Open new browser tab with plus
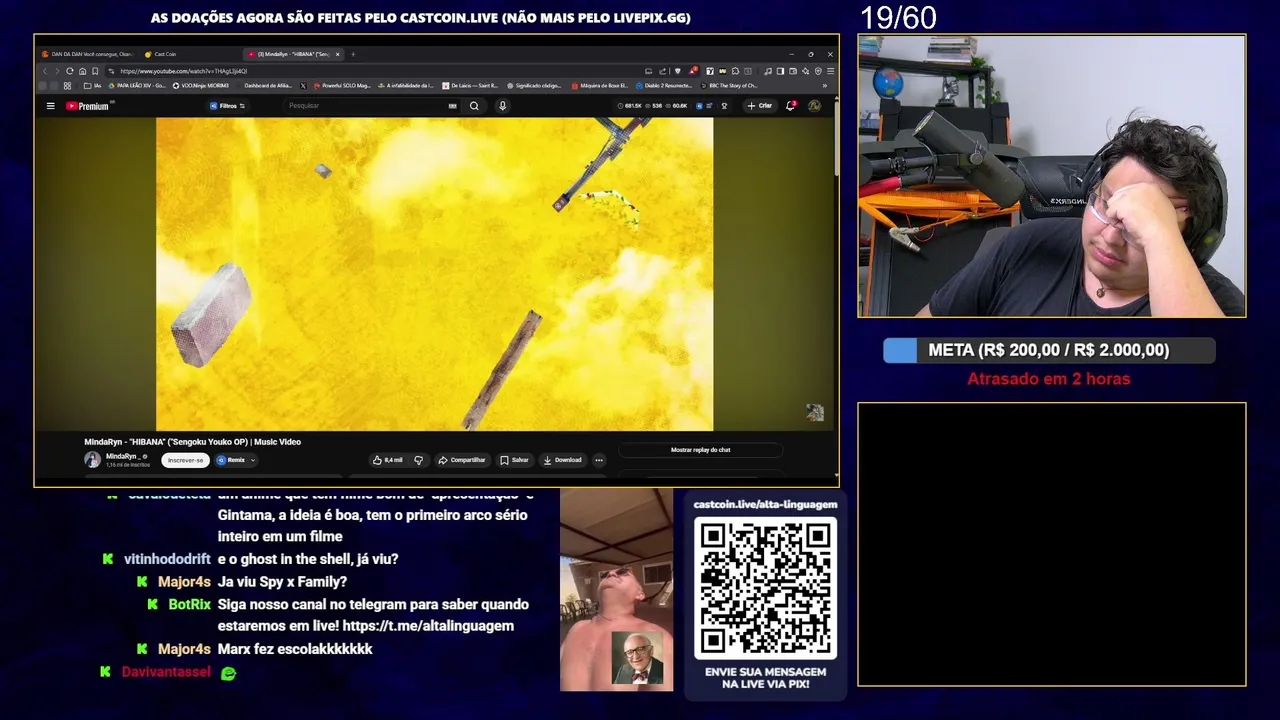The height and width of the screenshot is (720, 1280). 353,54
